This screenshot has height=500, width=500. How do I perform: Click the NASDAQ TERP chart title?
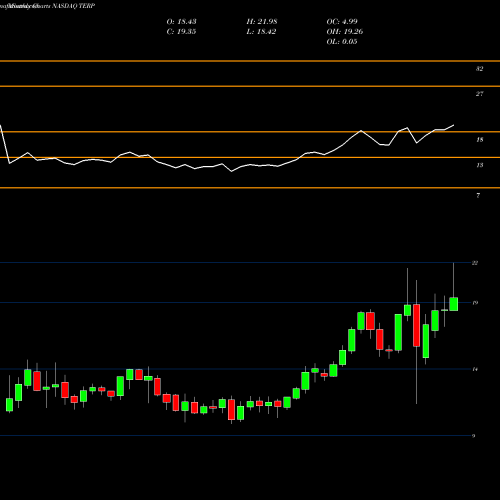click(x=74, y=6)
